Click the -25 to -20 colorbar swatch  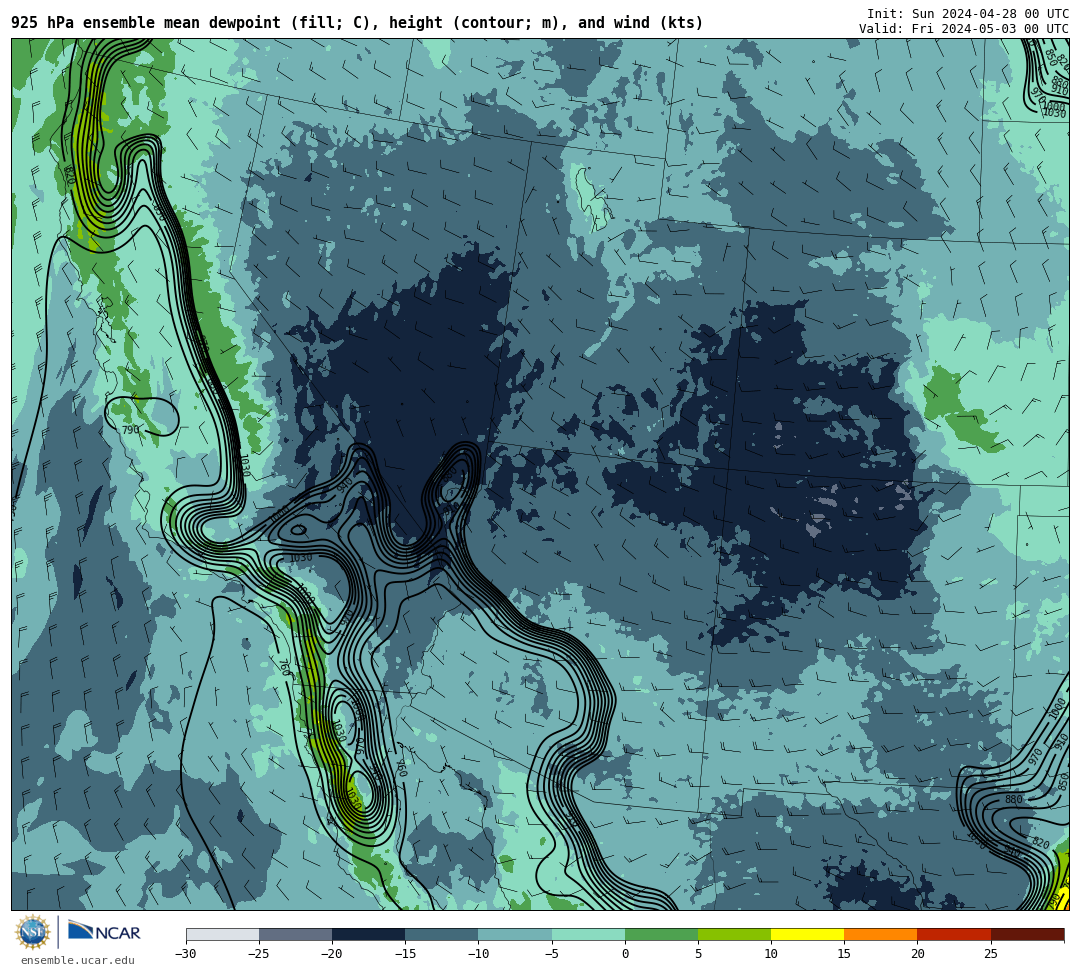point(295,934)
